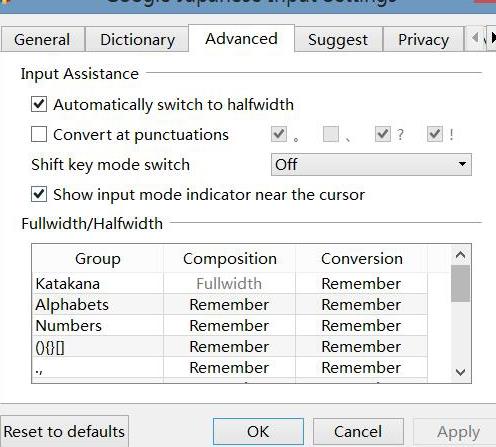The width and height of the screenshot is (496, 447).
Task: Change Numbers Conversion setting
Action: click(361, 326)
